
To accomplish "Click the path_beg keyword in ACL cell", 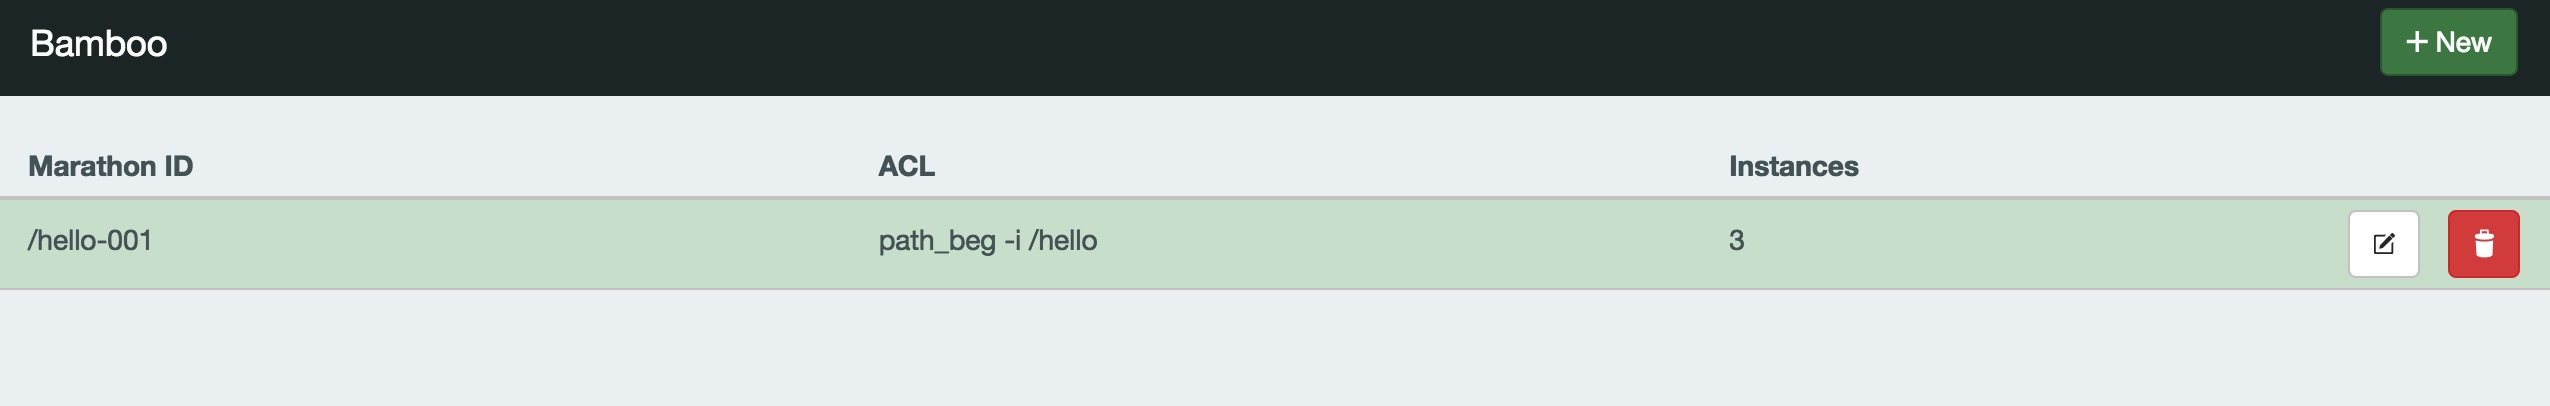I will coord(937,241).
